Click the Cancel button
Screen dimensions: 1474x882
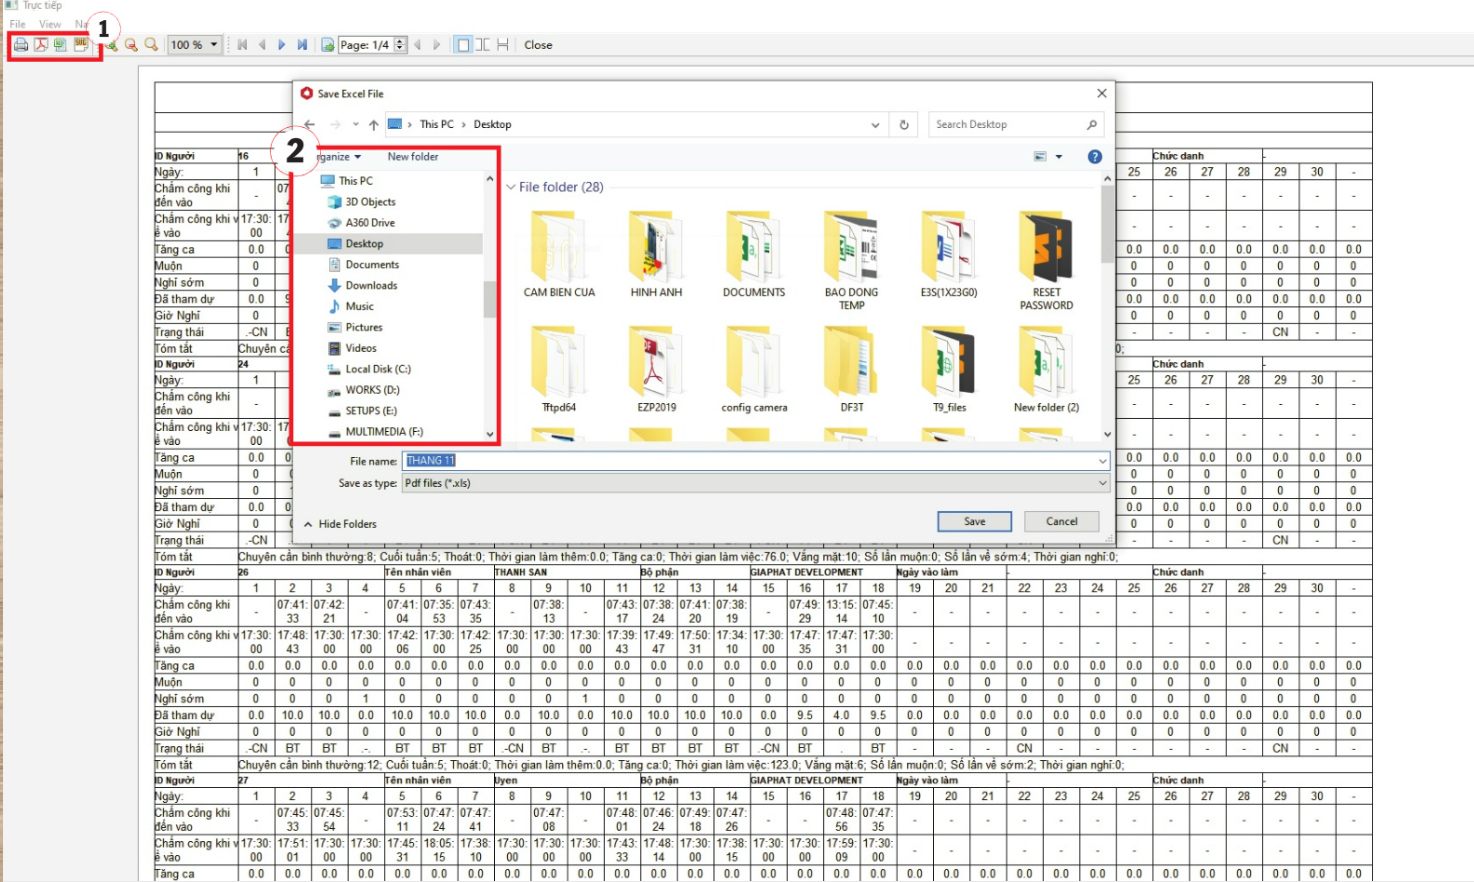(1061, 522)
